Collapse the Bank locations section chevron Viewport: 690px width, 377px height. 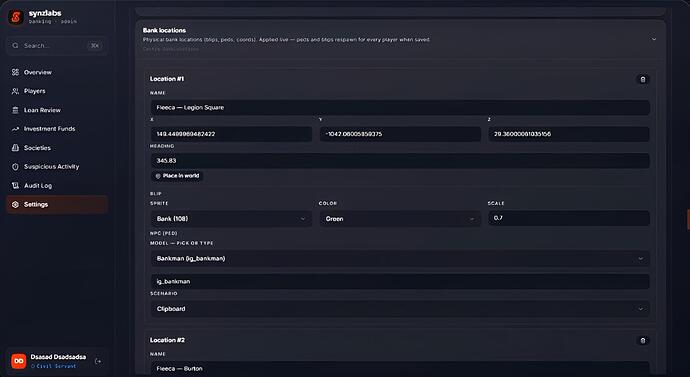pyautogui.click(x=654, y=39)
